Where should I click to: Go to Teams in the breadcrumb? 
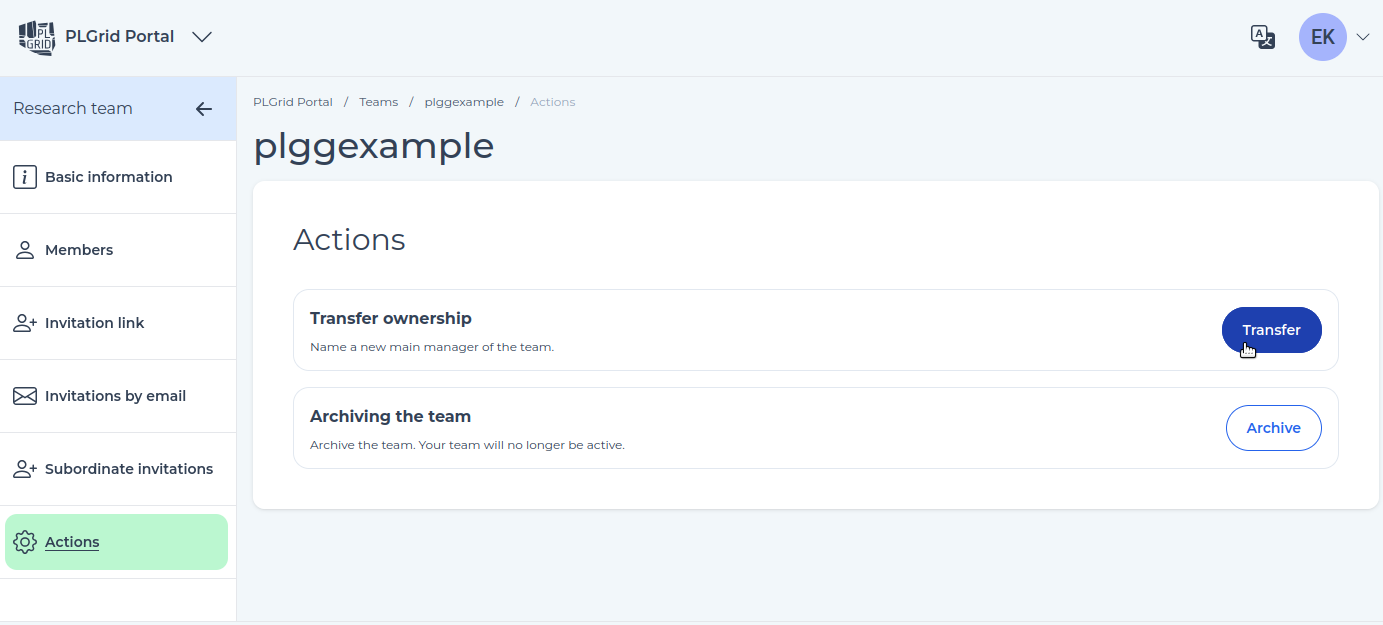click(379, 102)
